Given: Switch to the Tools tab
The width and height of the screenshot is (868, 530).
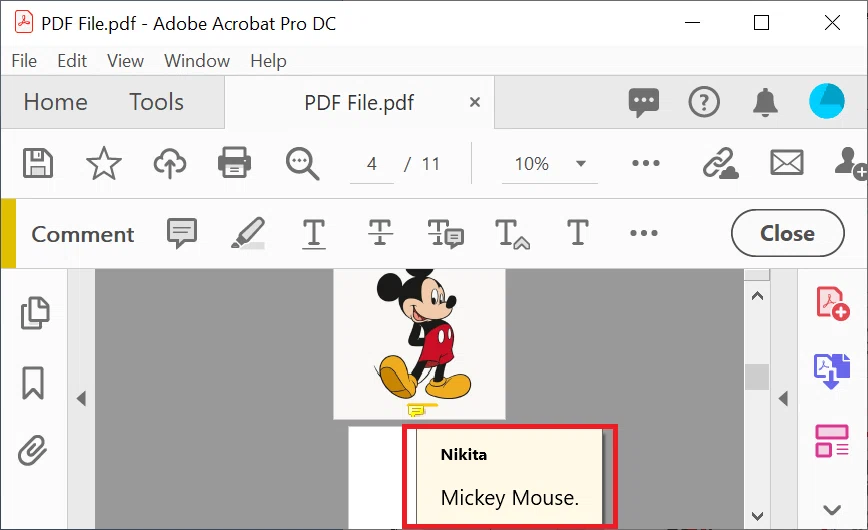Looking at the screenshot, I should coord(157,102).
